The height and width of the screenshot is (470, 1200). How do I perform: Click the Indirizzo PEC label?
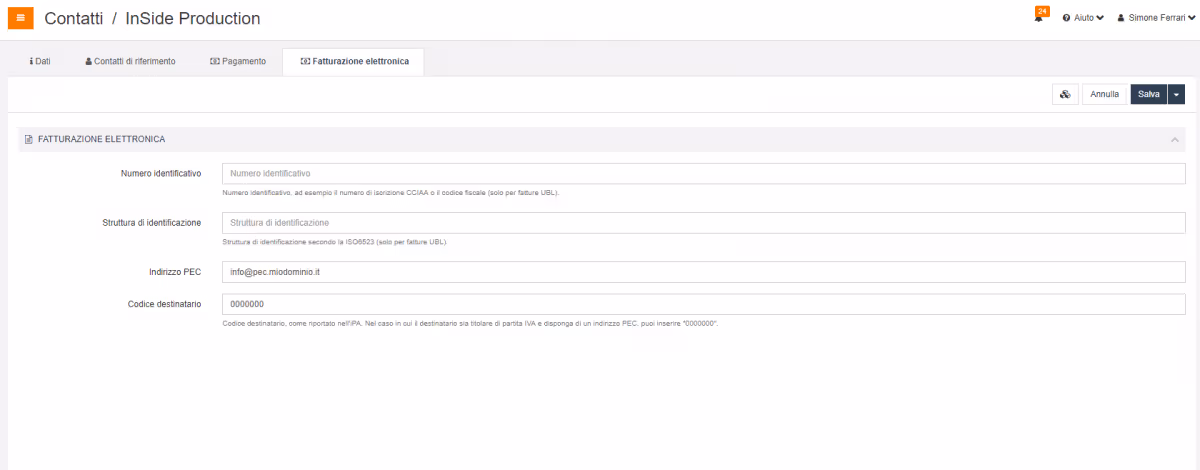pyautogui.click(x=173, y=272)
